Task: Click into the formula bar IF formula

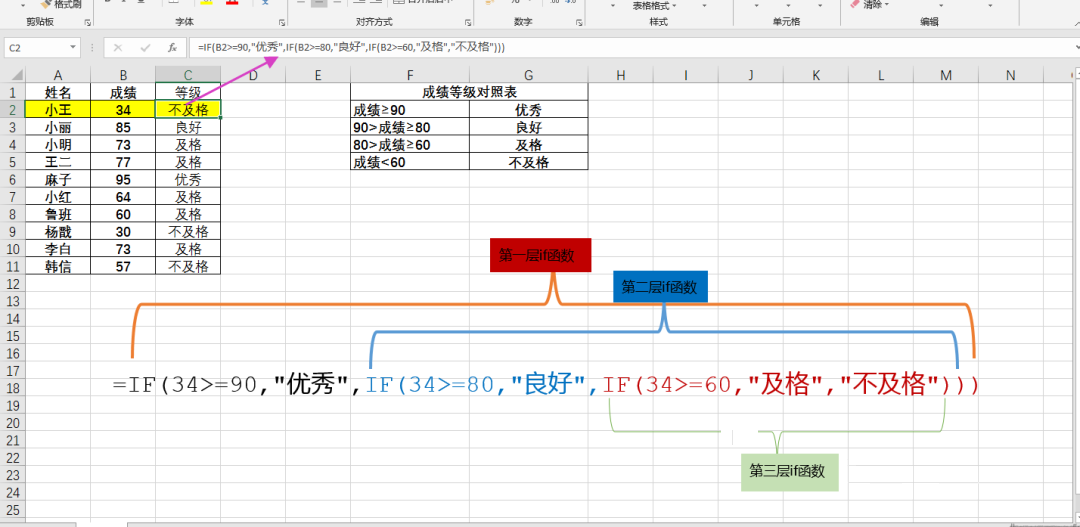Action: (x=351, y=48)
